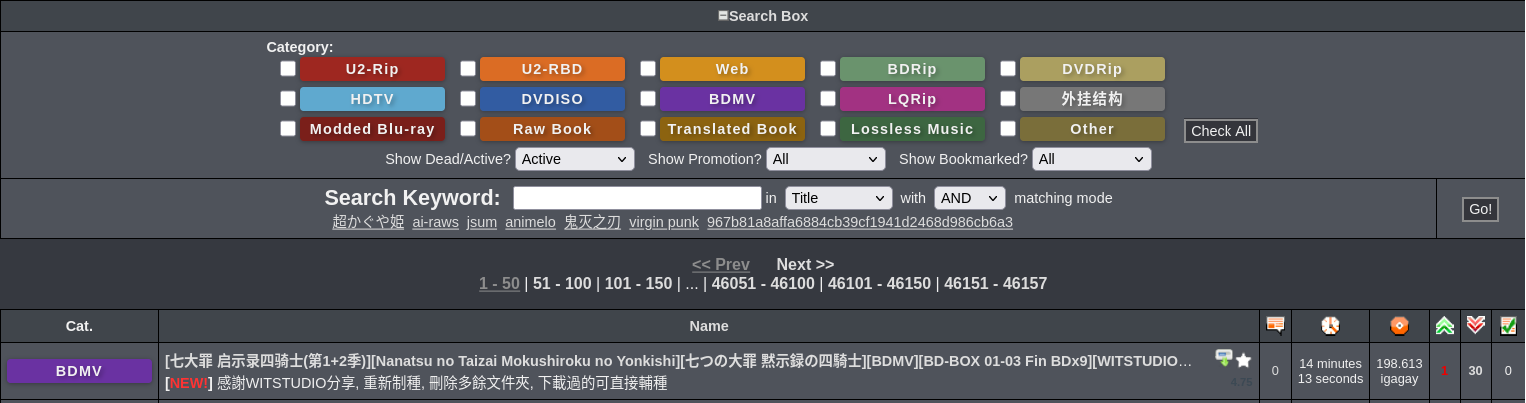Viewport: 1526px width, 403px height.
Task: Jump to results 46101 - 46150
Action: pyautogui.click(x=879, y=283)
